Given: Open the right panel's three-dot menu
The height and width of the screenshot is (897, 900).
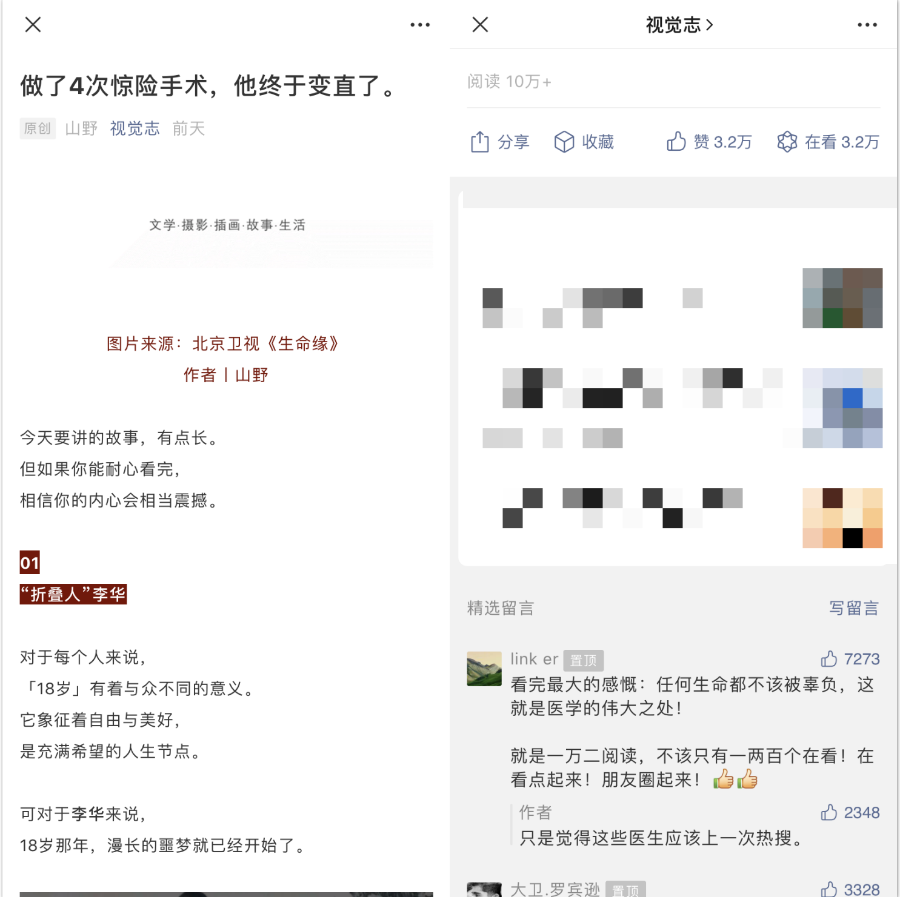Looking at the screenshot, I should click(867, 25).
